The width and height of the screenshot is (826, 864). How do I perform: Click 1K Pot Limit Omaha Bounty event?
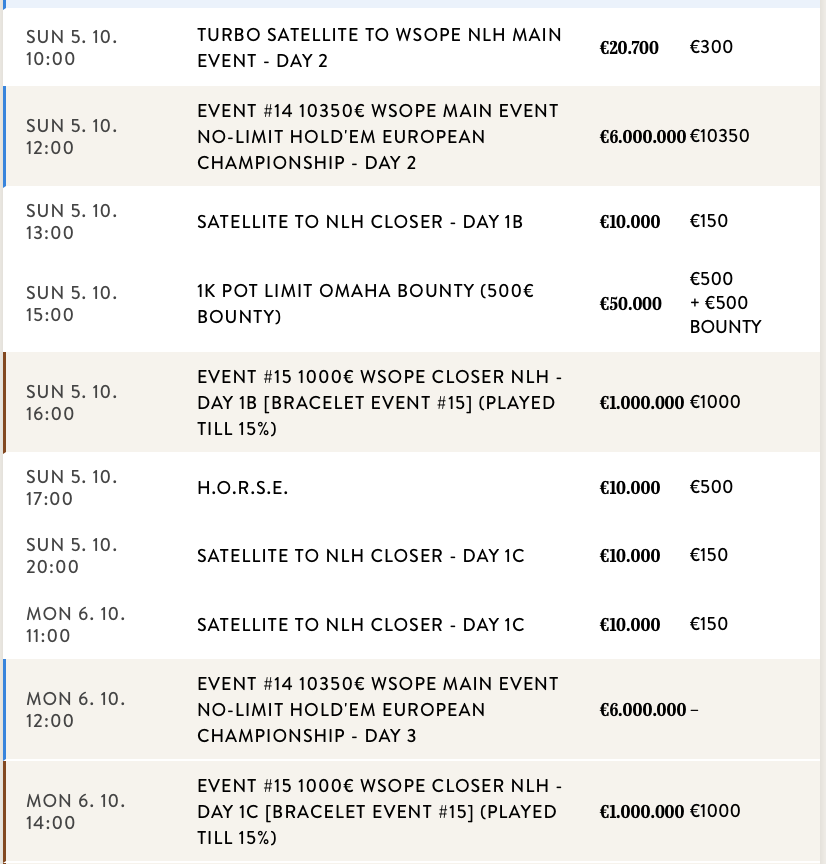click(x=365, y=303)
